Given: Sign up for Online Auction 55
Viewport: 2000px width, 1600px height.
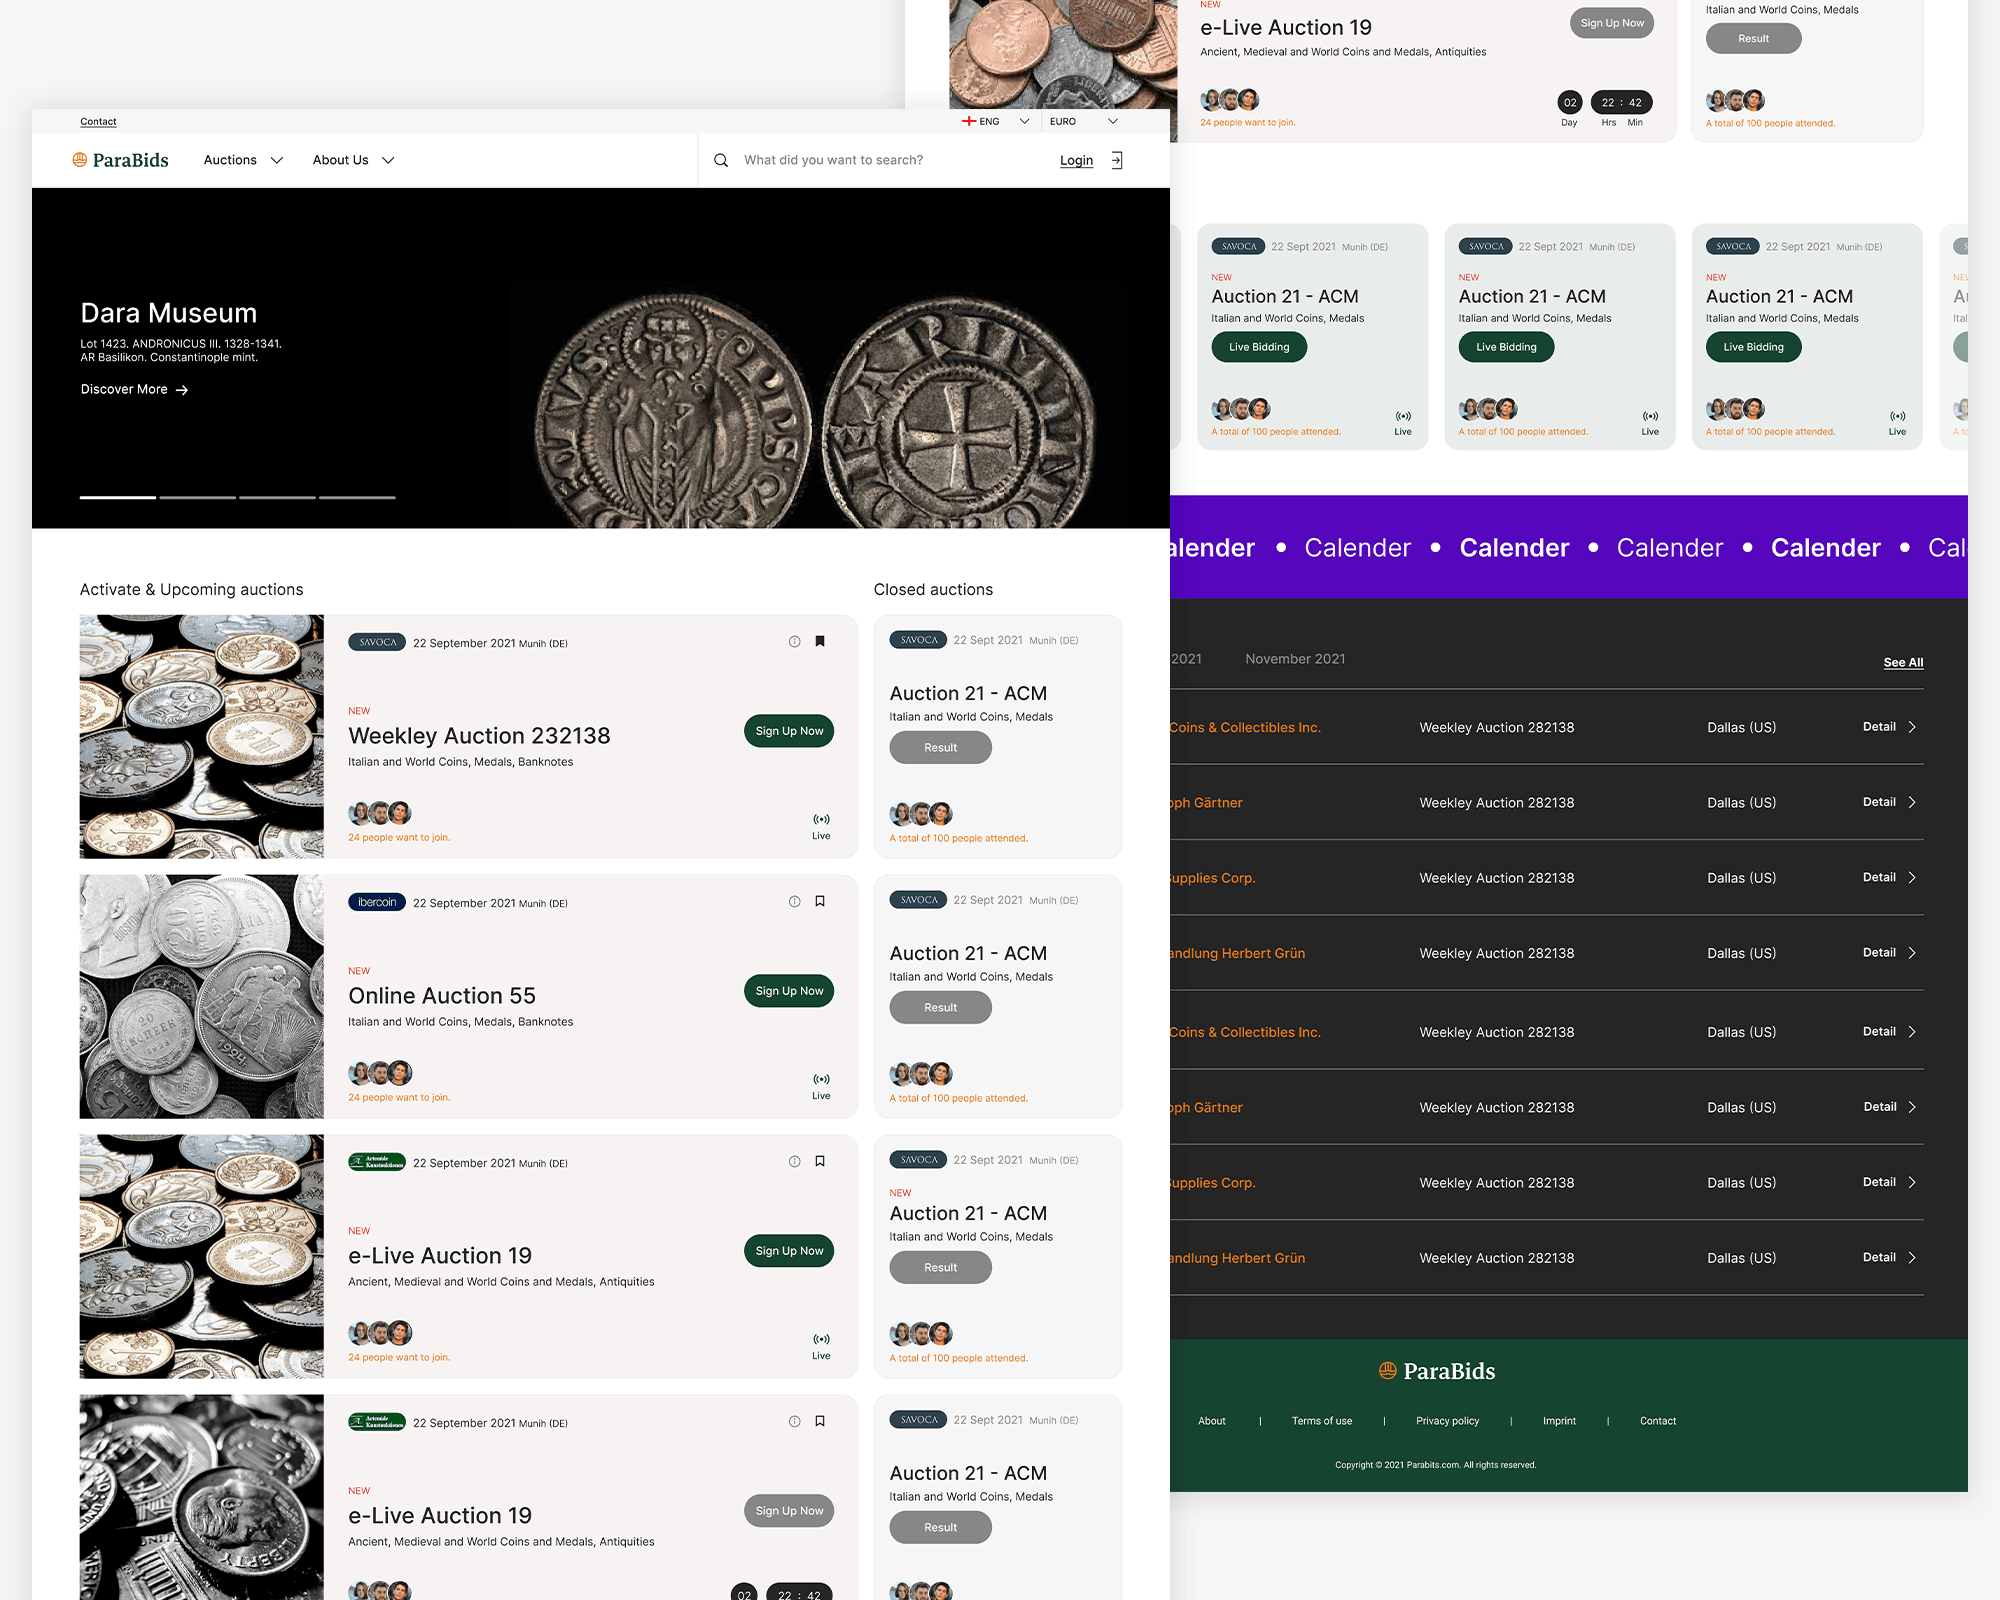Looking at the screenshot, I should pyautogui.click(x=789, y=991).
